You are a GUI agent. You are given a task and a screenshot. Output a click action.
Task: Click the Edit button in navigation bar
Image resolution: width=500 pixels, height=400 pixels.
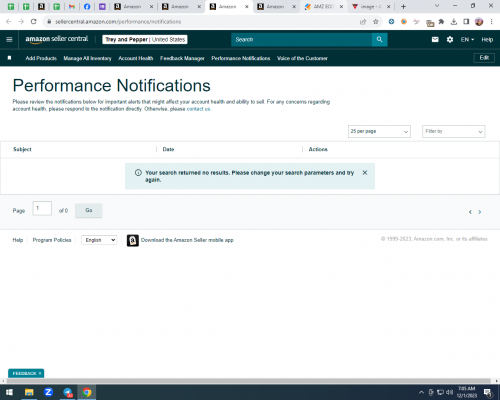coord(484,58)
